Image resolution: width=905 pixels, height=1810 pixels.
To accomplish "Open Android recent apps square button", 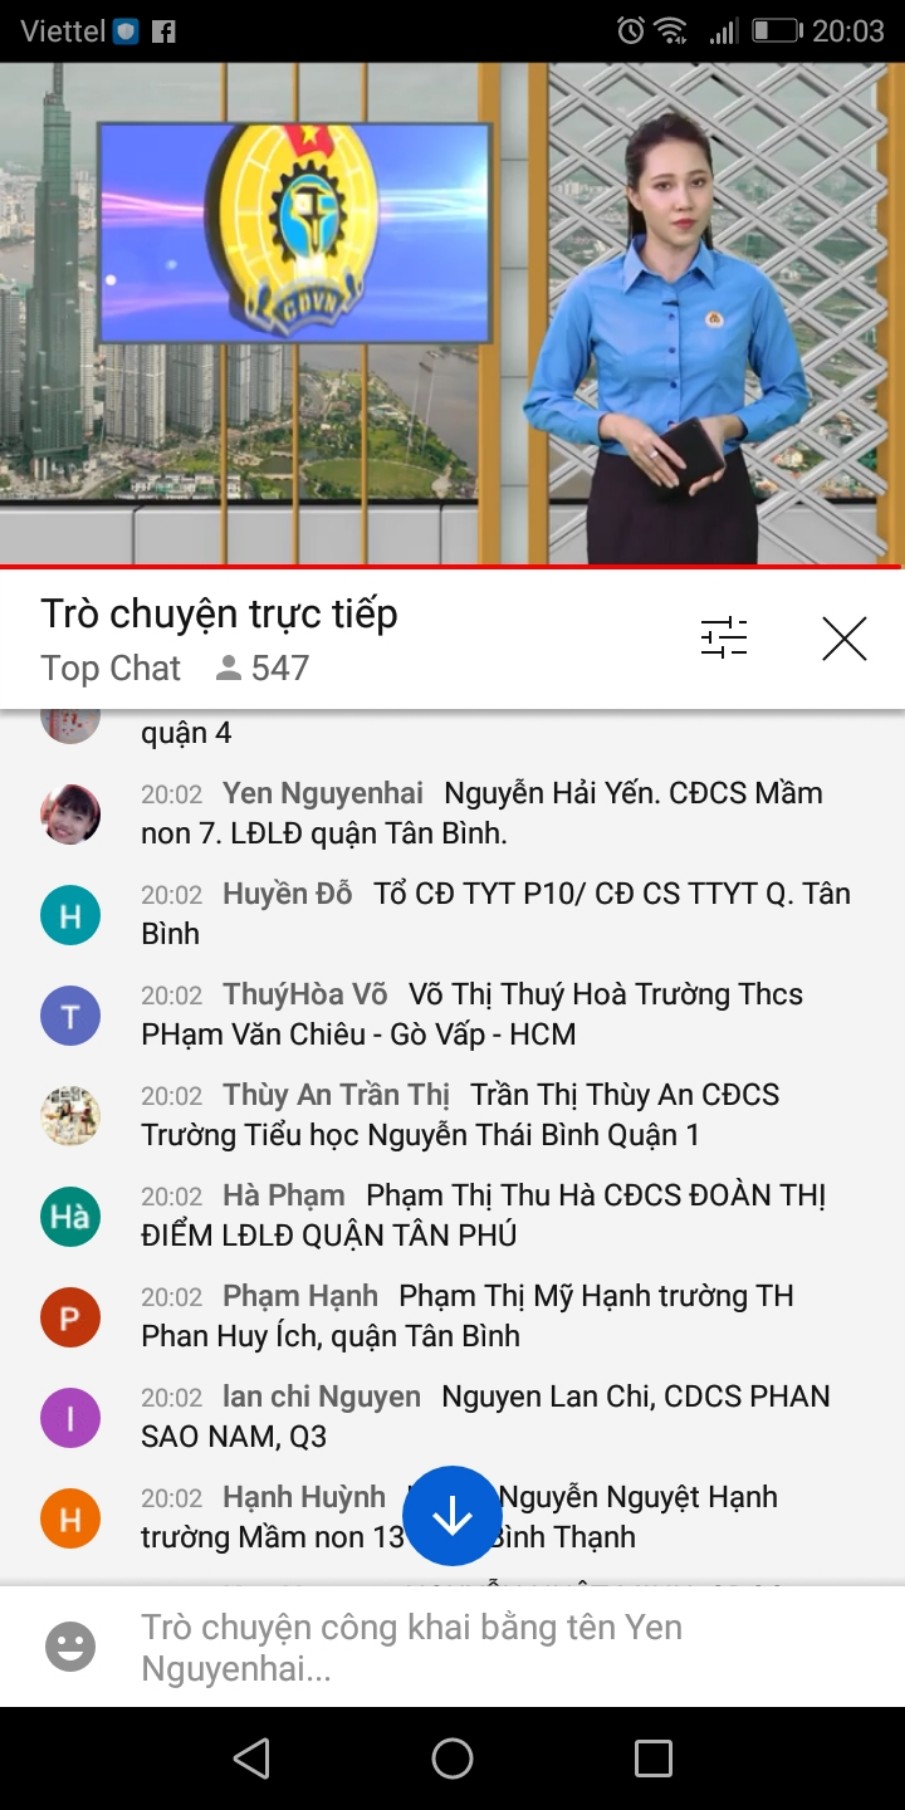I will point(653,1757).
